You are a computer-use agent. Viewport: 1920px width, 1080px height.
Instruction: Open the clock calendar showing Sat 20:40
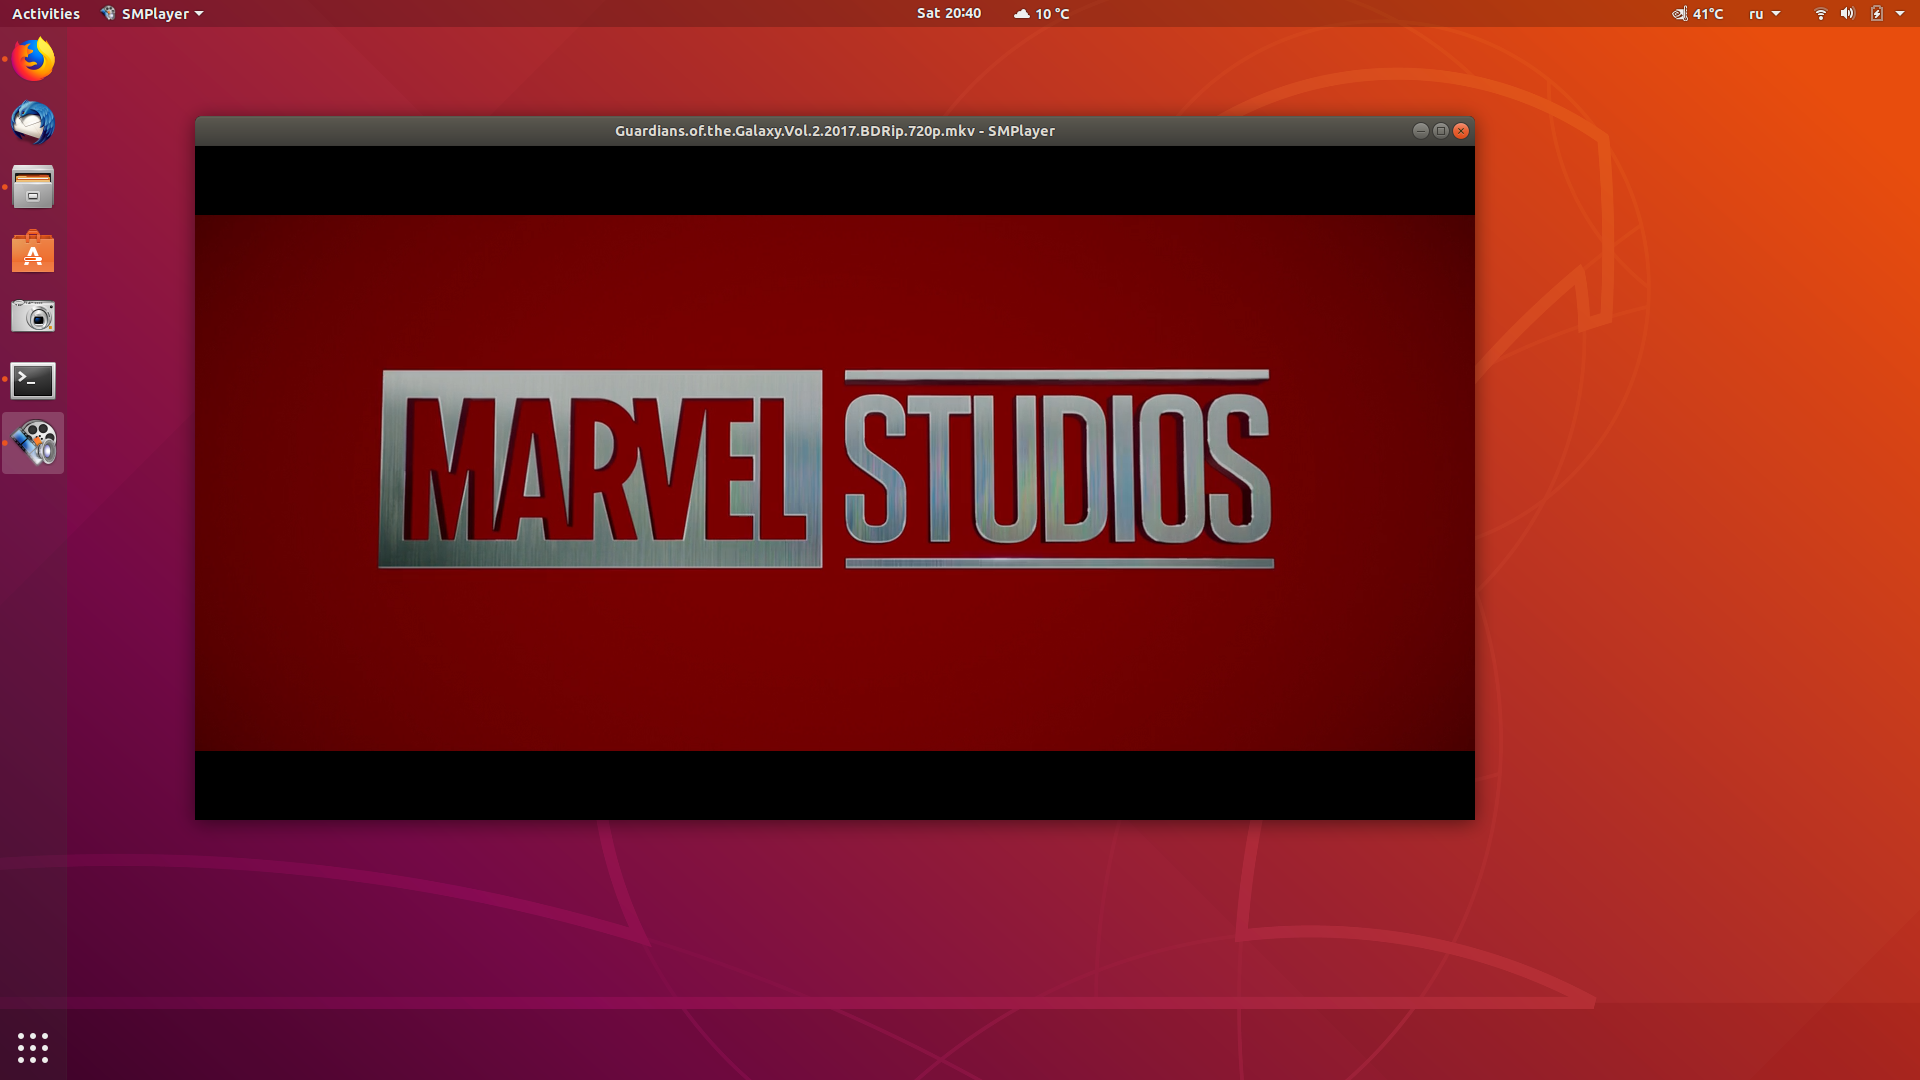949,13
